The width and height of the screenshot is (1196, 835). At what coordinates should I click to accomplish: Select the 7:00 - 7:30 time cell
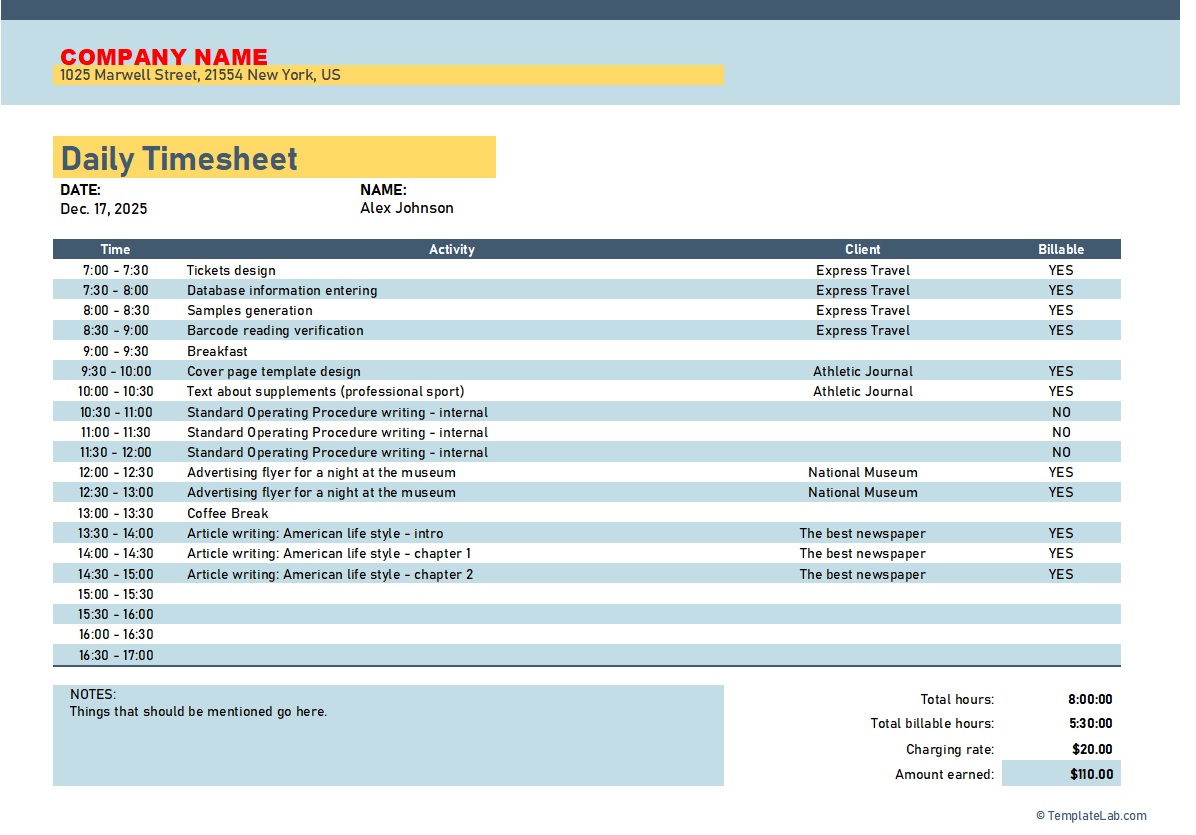click(116, 271)
